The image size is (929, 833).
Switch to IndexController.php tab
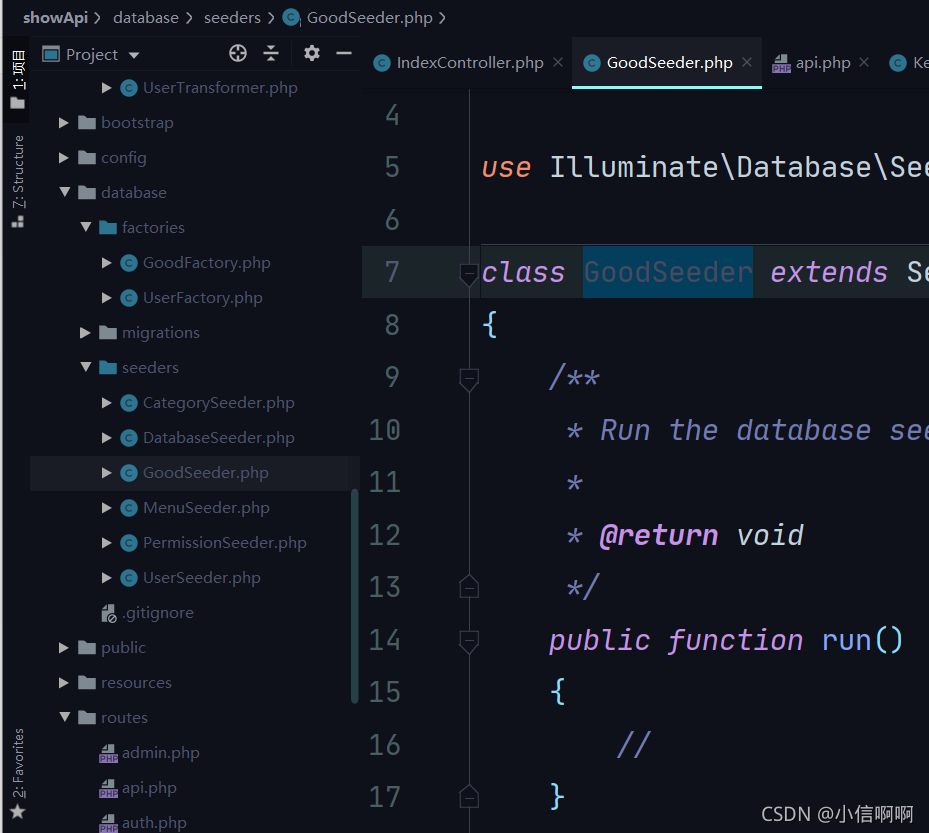[469, 63]
